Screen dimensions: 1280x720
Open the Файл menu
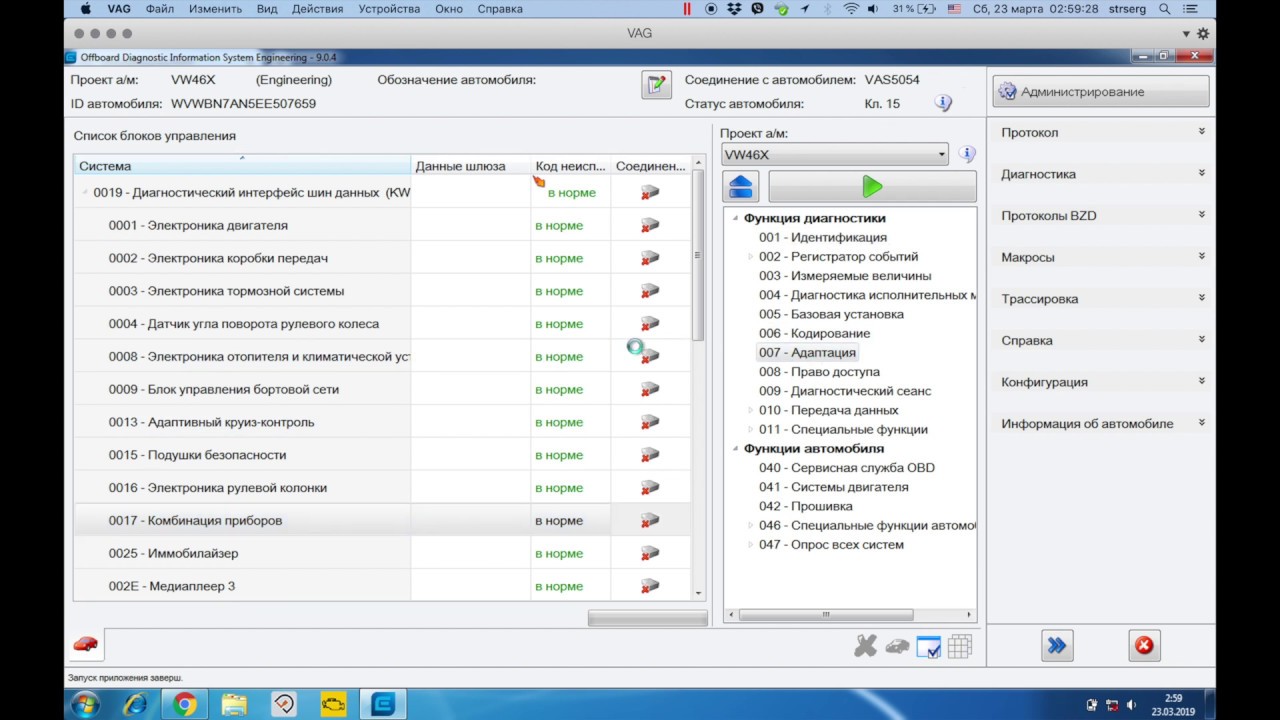[x=160, y=9]
